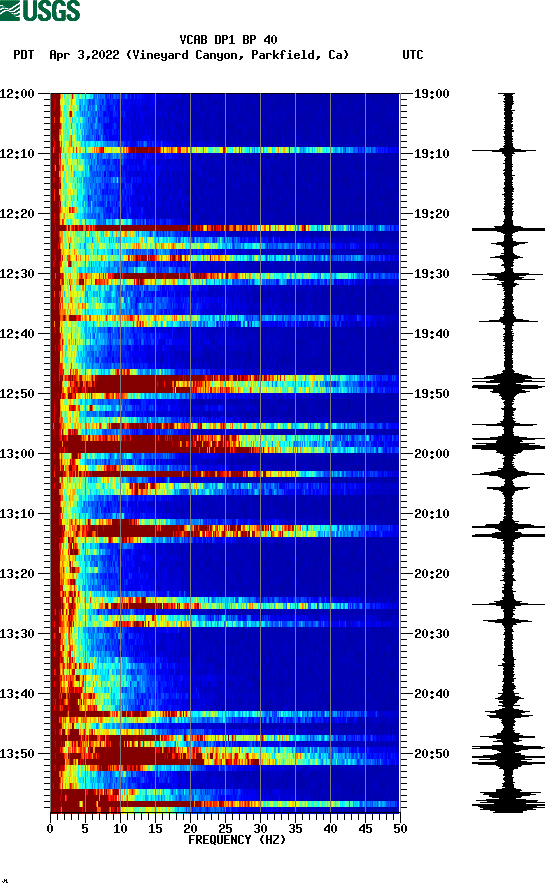Screen dimensions: 552x892
Task: Click the 35 Hz frequency axis label
Action: coord(295,829)
